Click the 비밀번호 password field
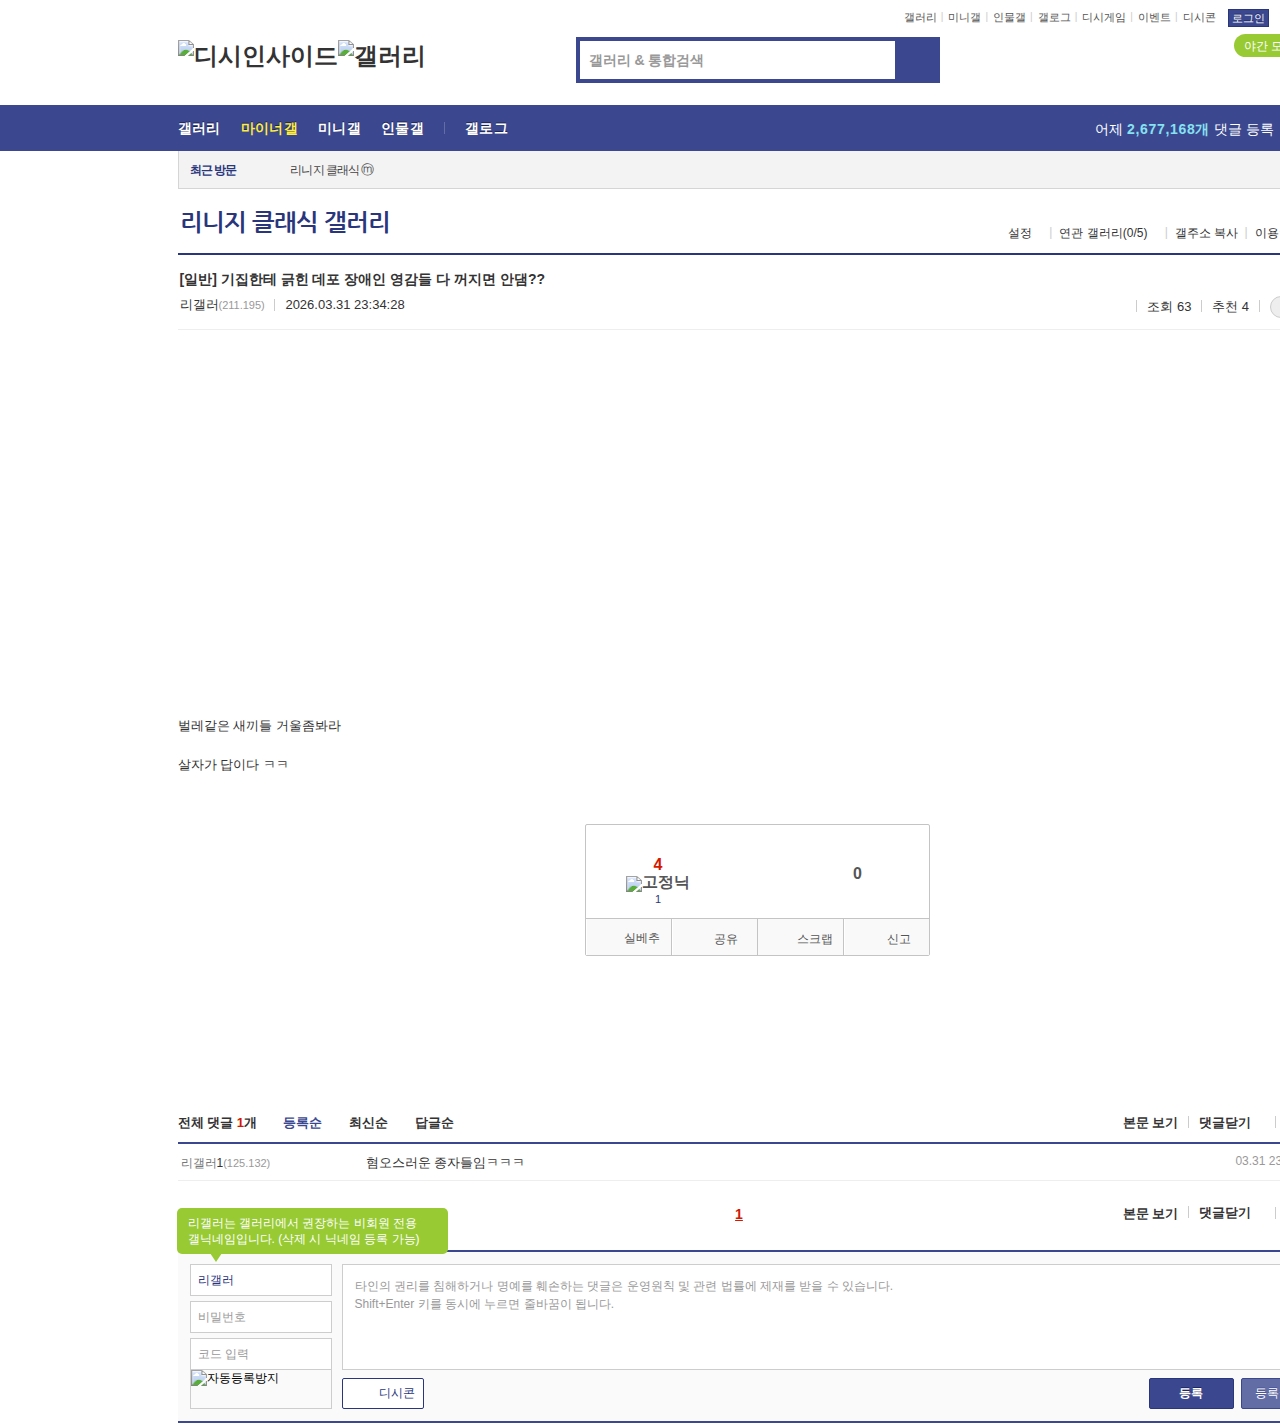The width and height of the screenshot is (1280, 1428). tap(260, 1317)
